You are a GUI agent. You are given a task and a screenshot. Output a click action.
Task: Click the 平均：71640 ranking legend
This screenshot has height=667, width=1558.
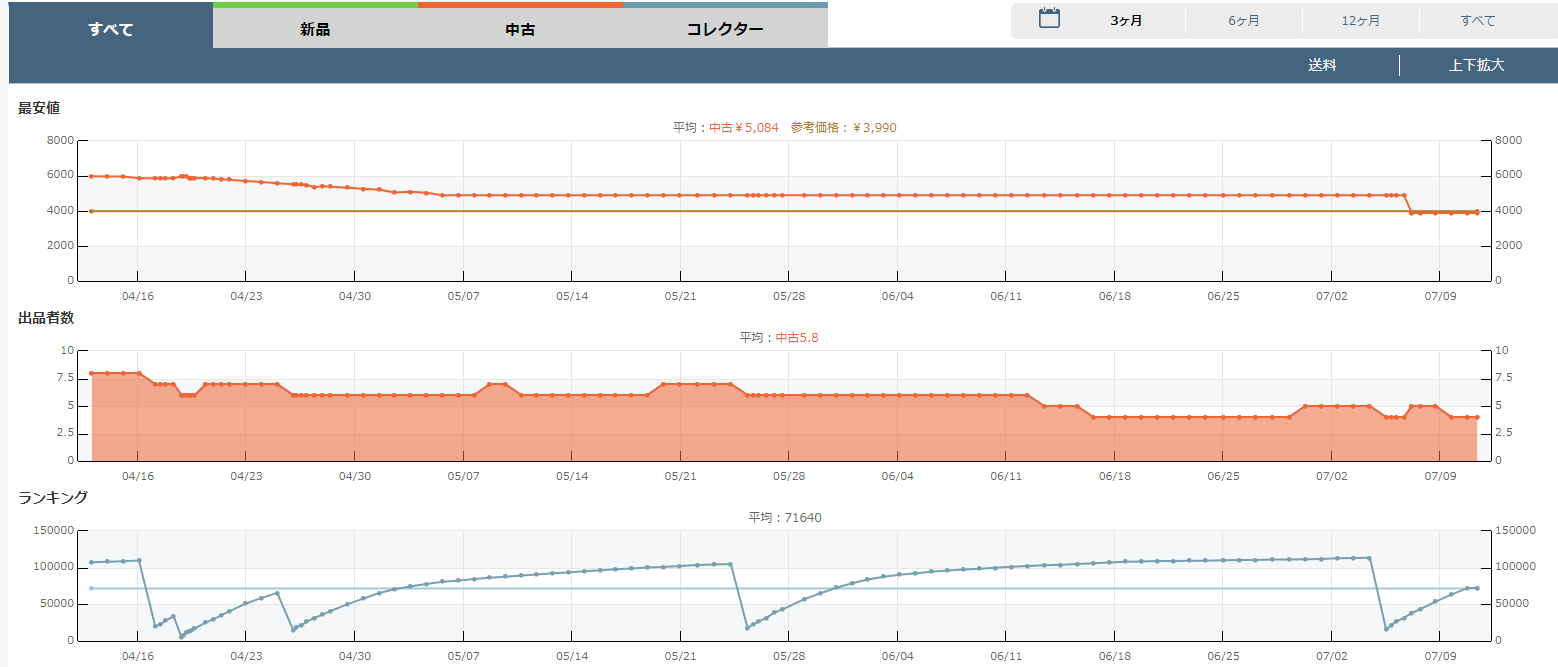click(785, 517)
